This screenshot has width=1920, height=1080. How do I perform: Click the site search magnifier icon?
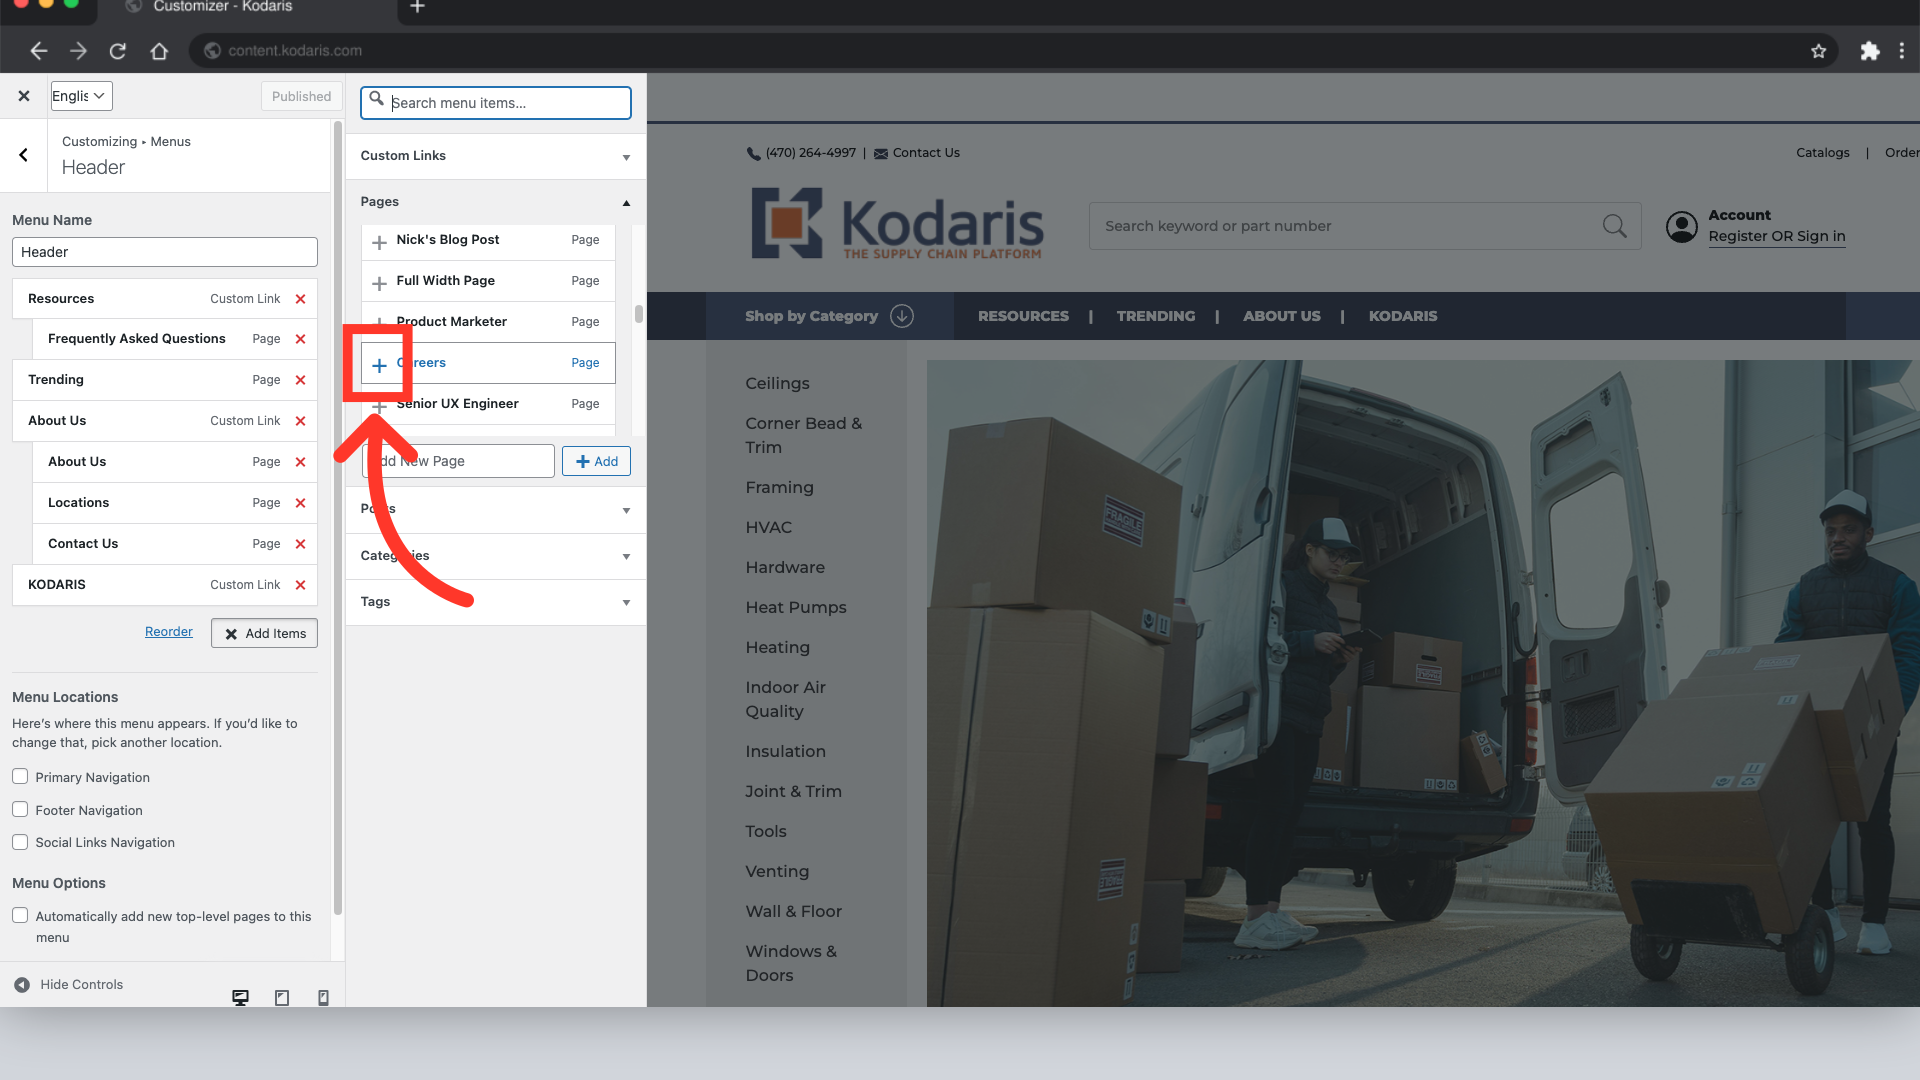click(x=1614, y=226)
